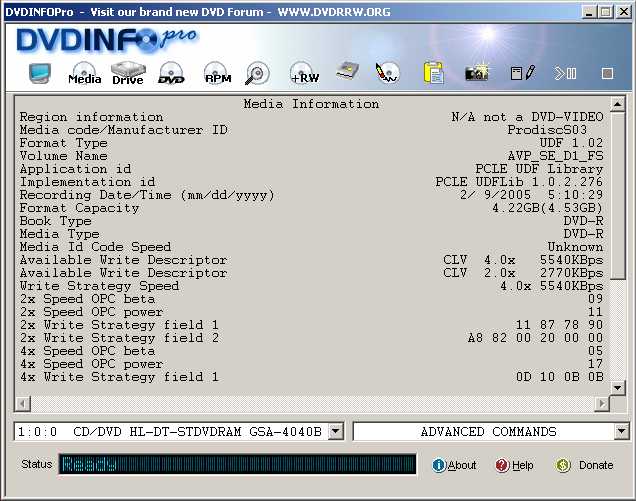Click the 'Recording Date/Time' row label
636x501 pixels.
(147, 195)
